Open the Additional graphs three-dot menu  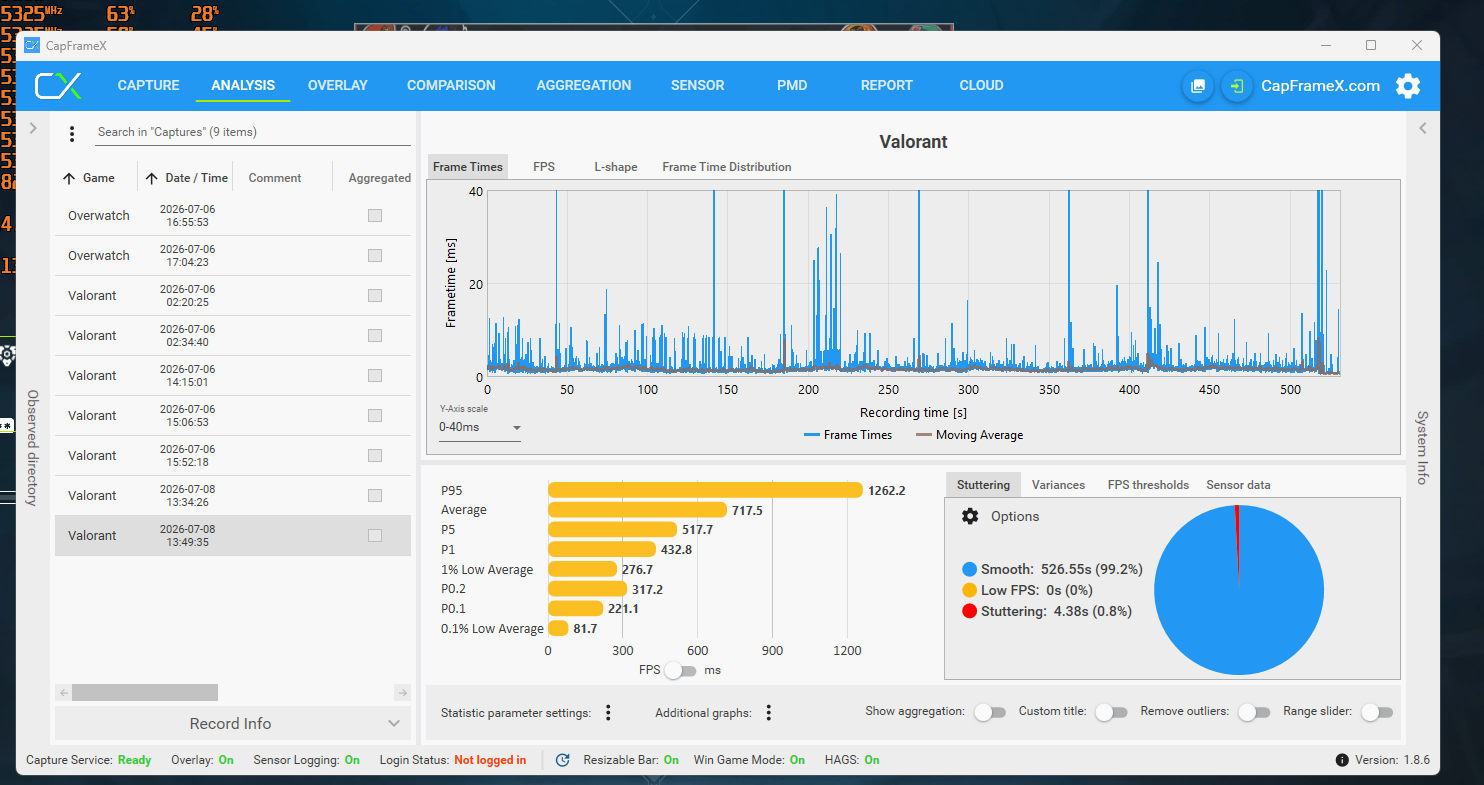(x=769, y=713)
